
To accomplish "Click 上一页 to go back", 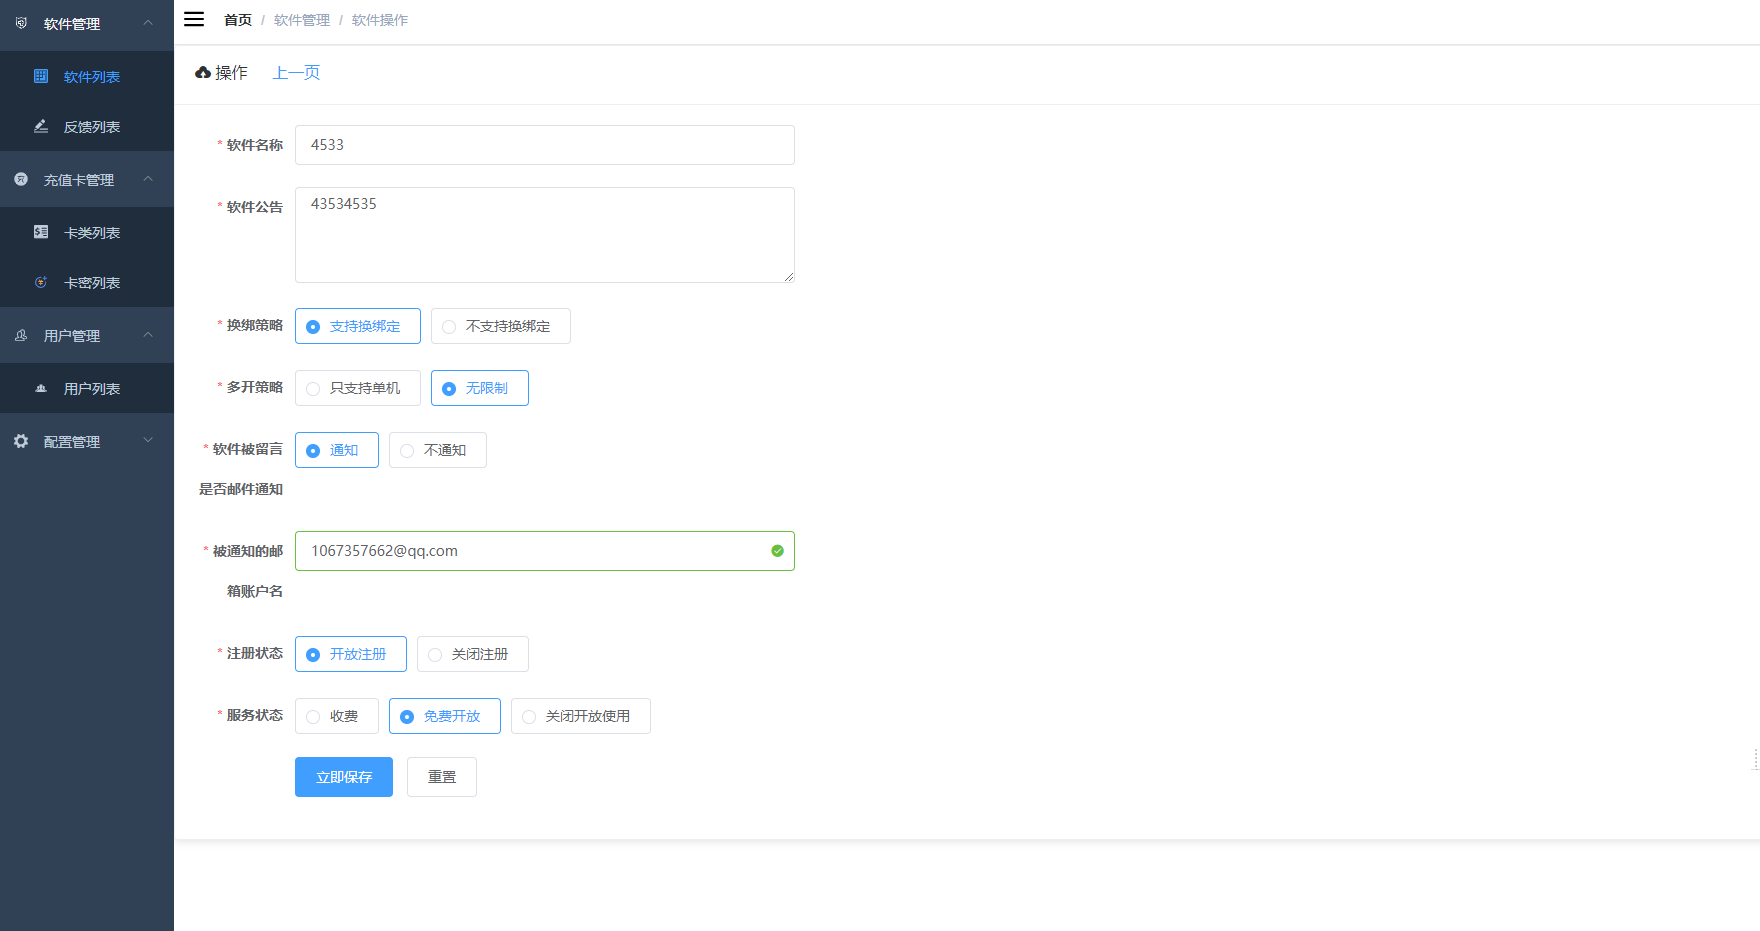I will tap(296, 71).
